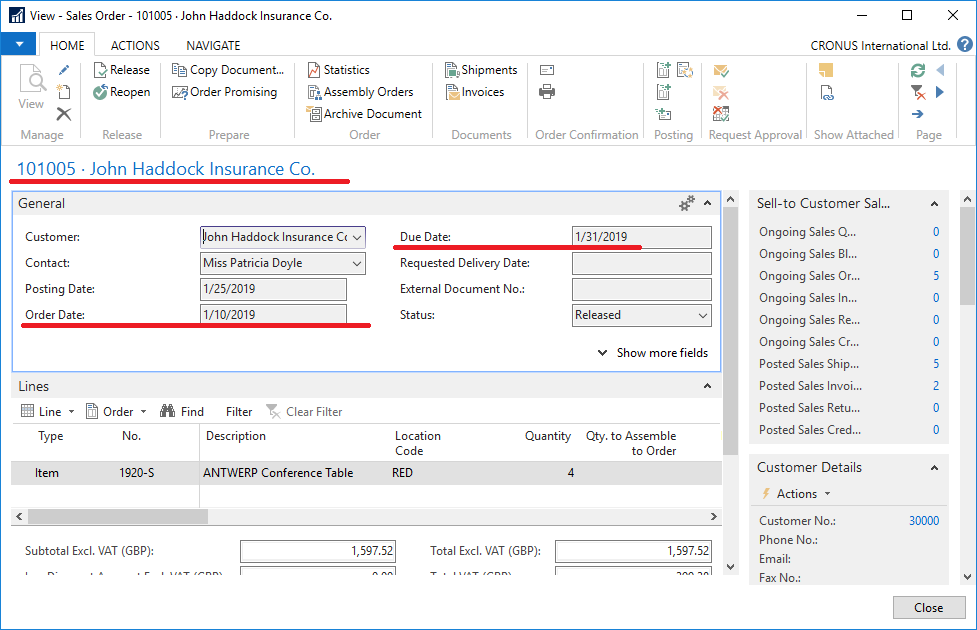This screenshot has height=630, width=977.
Task: Click the Posting Date field
Action: tap(273, 289)
